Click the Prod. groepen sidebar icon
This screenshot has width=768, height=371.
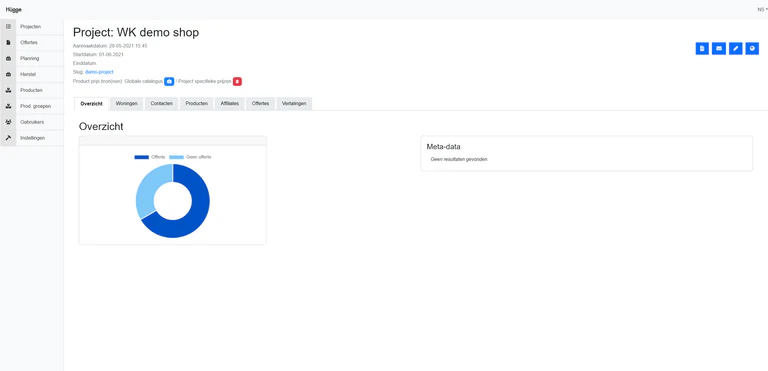[8, 106]
